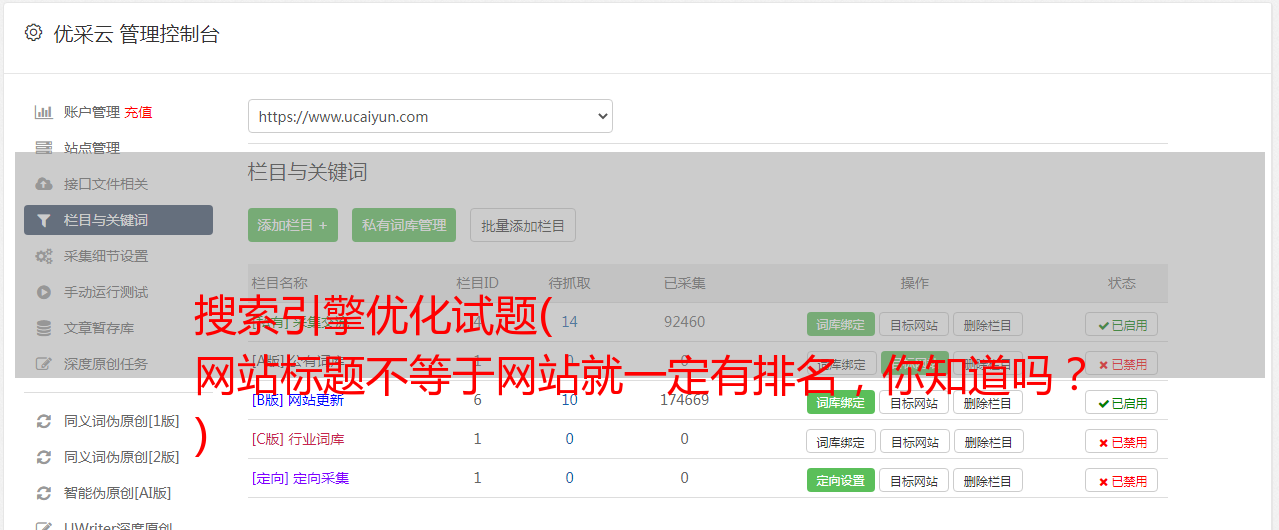Click the refresh icon beside 同义词伪原创[2版]

point(43,457)
